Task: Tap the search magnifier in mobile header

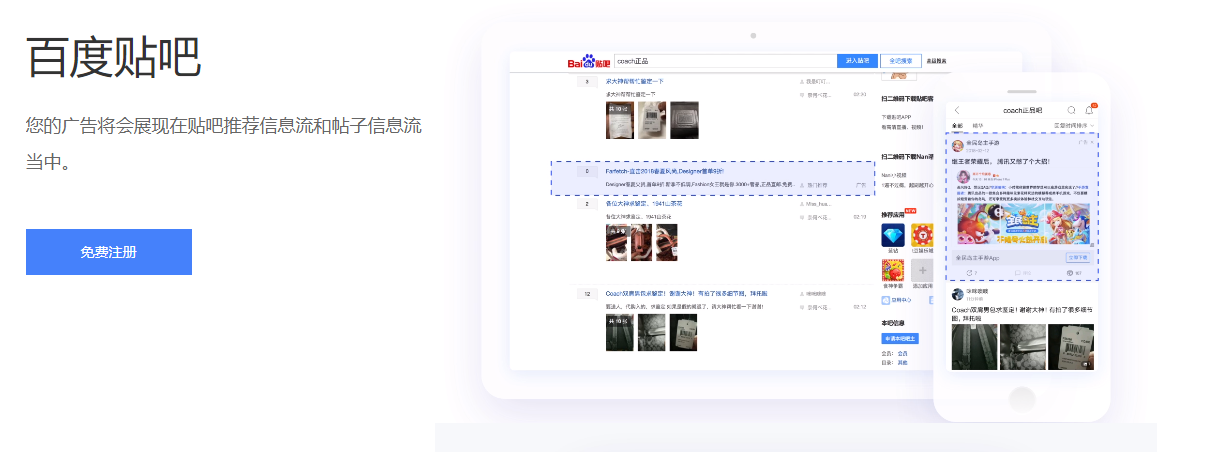Action: coord(1071,110)
